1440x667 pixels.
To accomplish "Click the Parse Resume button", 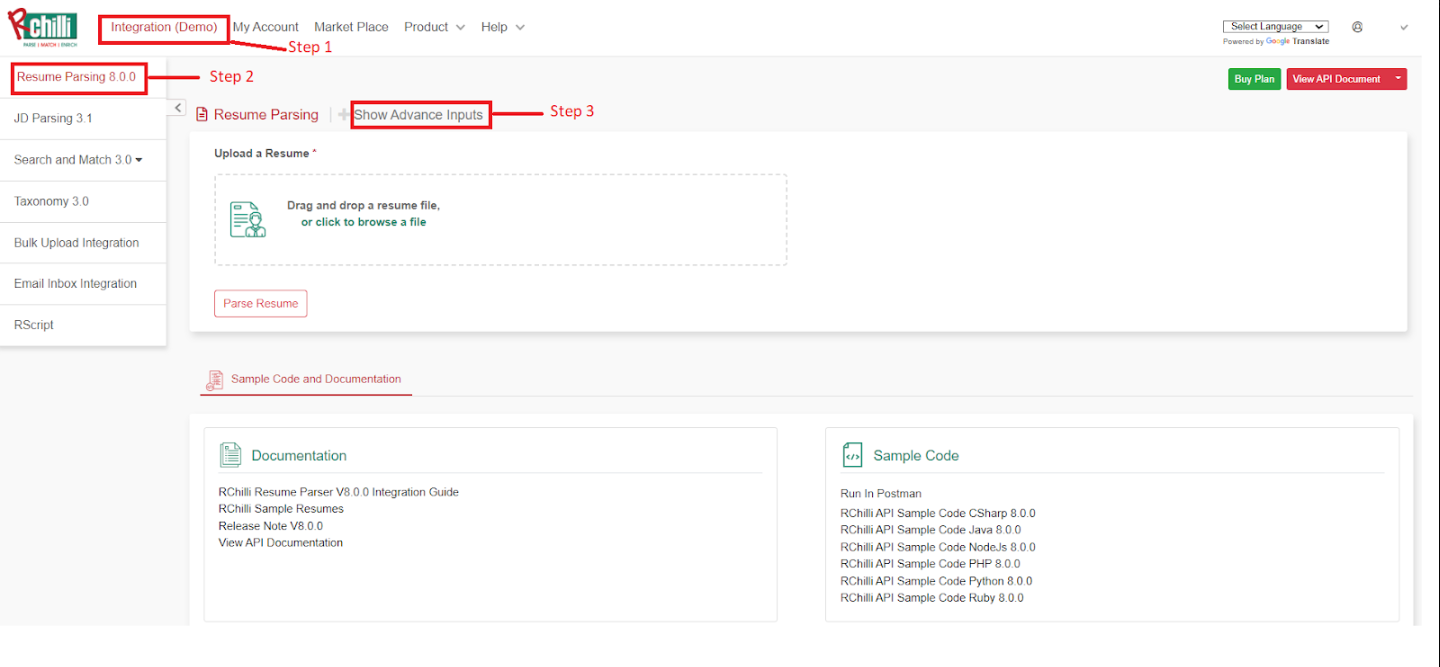I will click(x=260, y=304).
